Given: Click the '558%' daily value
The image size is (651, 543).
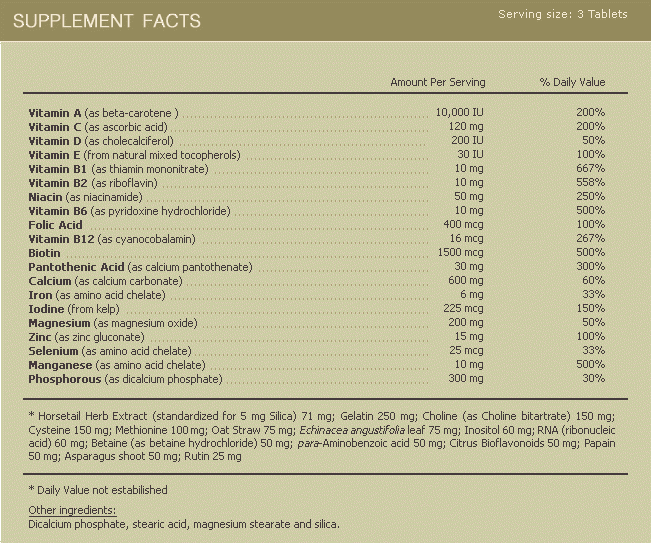Looking at the screenshot, I should pyautogui.click(x=590, y=182).
